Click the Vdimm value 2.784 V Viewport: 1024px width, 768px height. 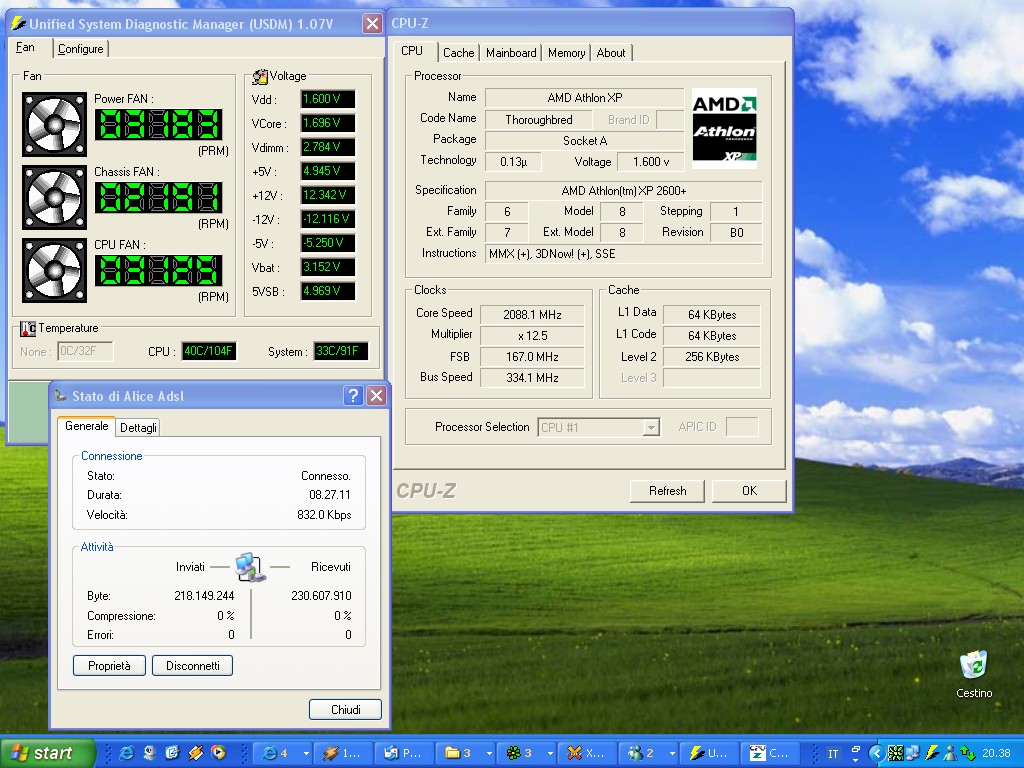click(327, 147)
